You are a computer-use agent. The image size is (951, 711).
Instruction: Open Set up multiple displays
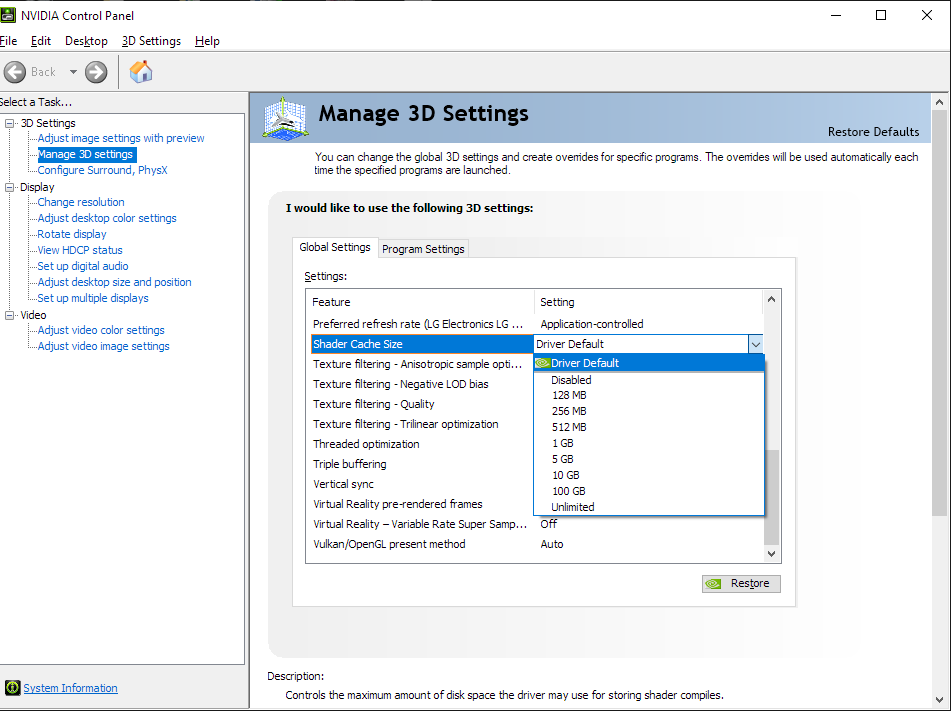(93, 298)
